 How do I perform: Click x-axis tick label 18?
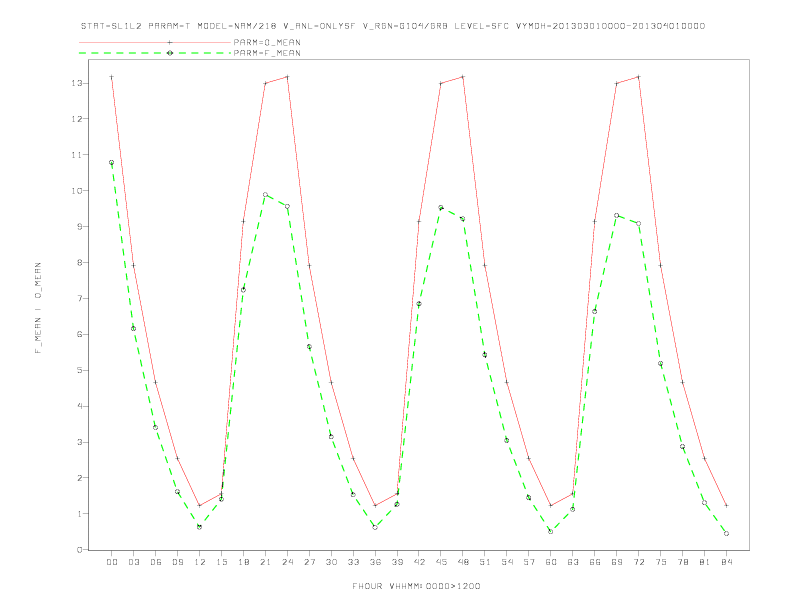pos(243,562)
